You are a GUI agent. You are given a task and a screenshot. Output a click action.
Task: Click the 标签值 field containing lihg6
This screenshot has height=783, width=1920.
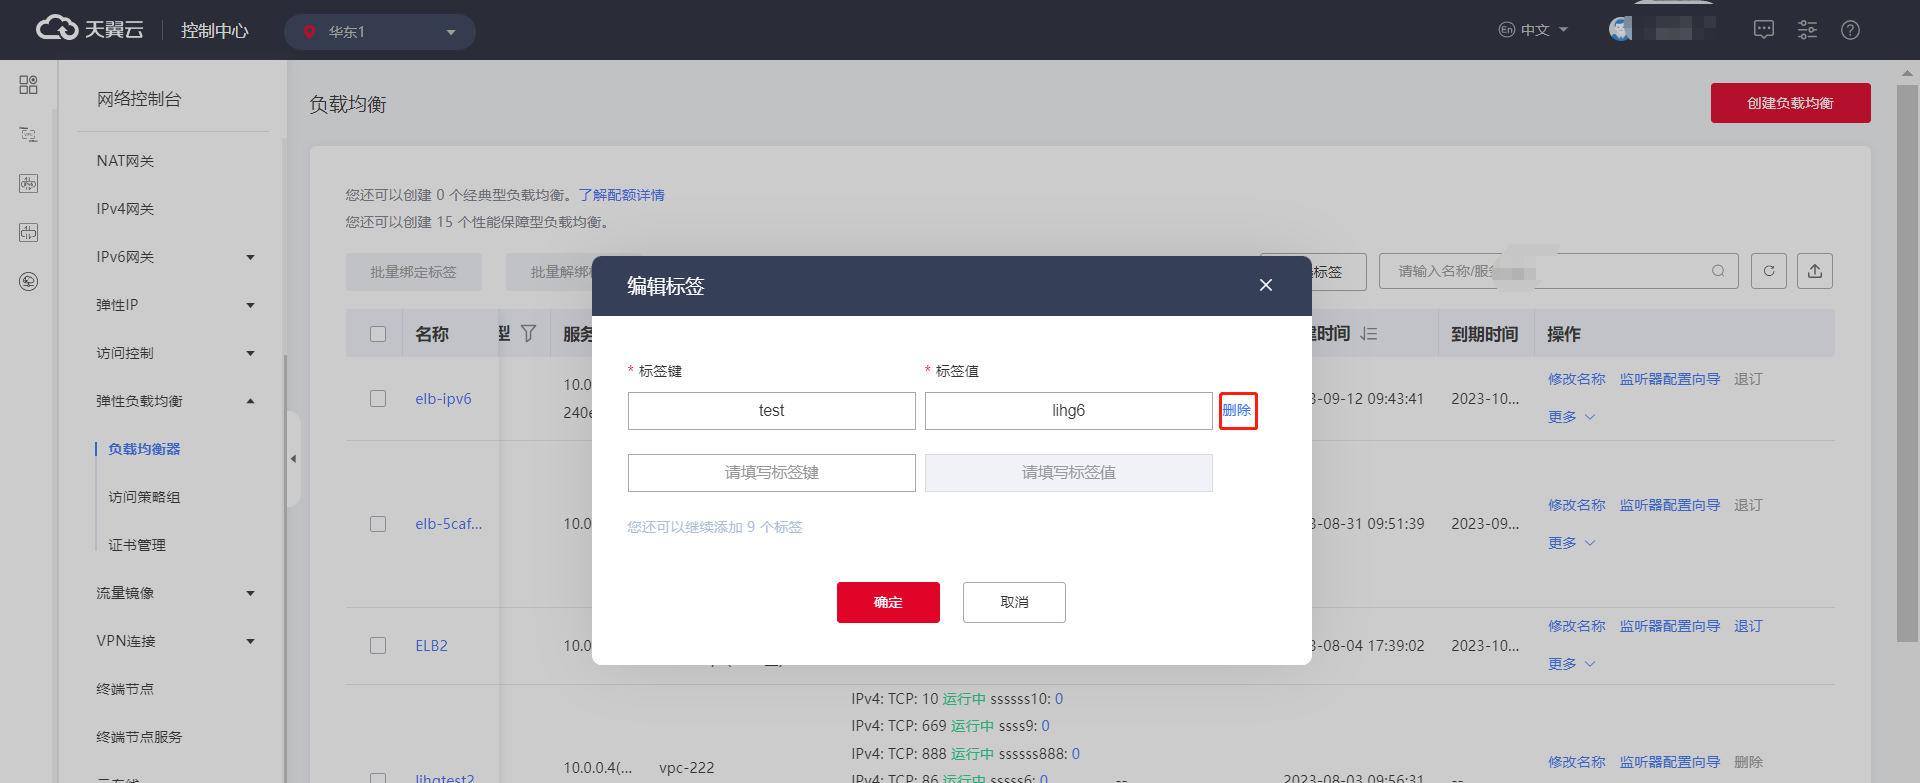pos(1069,411)
